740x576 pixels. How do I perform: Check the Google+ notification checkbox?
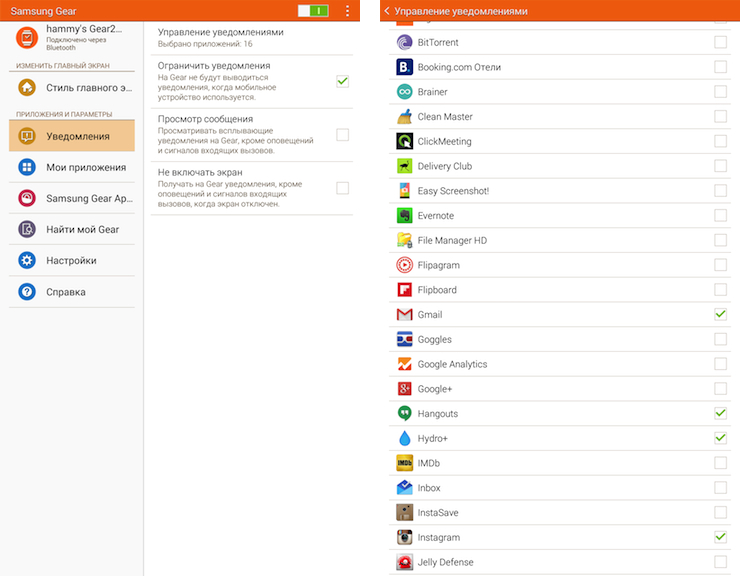click(x=720, y=389)
